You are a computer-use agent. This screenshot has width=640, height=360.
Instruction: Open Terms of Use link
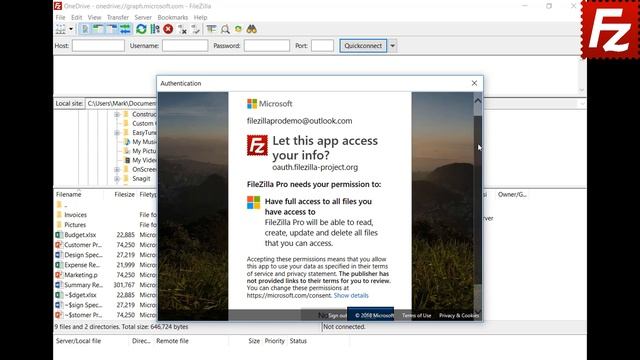(x=416, y=315)
